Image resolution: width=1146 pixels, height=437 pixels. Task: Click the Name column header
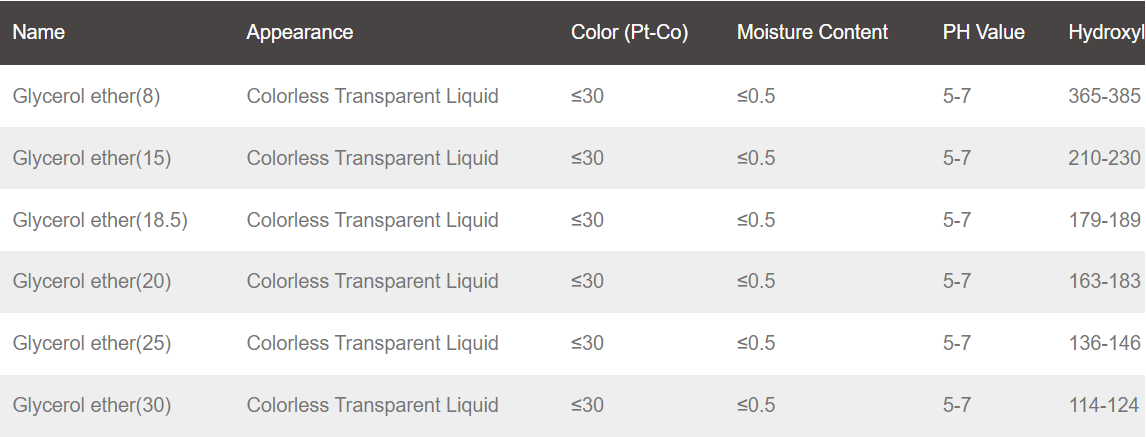pos(39,32)
